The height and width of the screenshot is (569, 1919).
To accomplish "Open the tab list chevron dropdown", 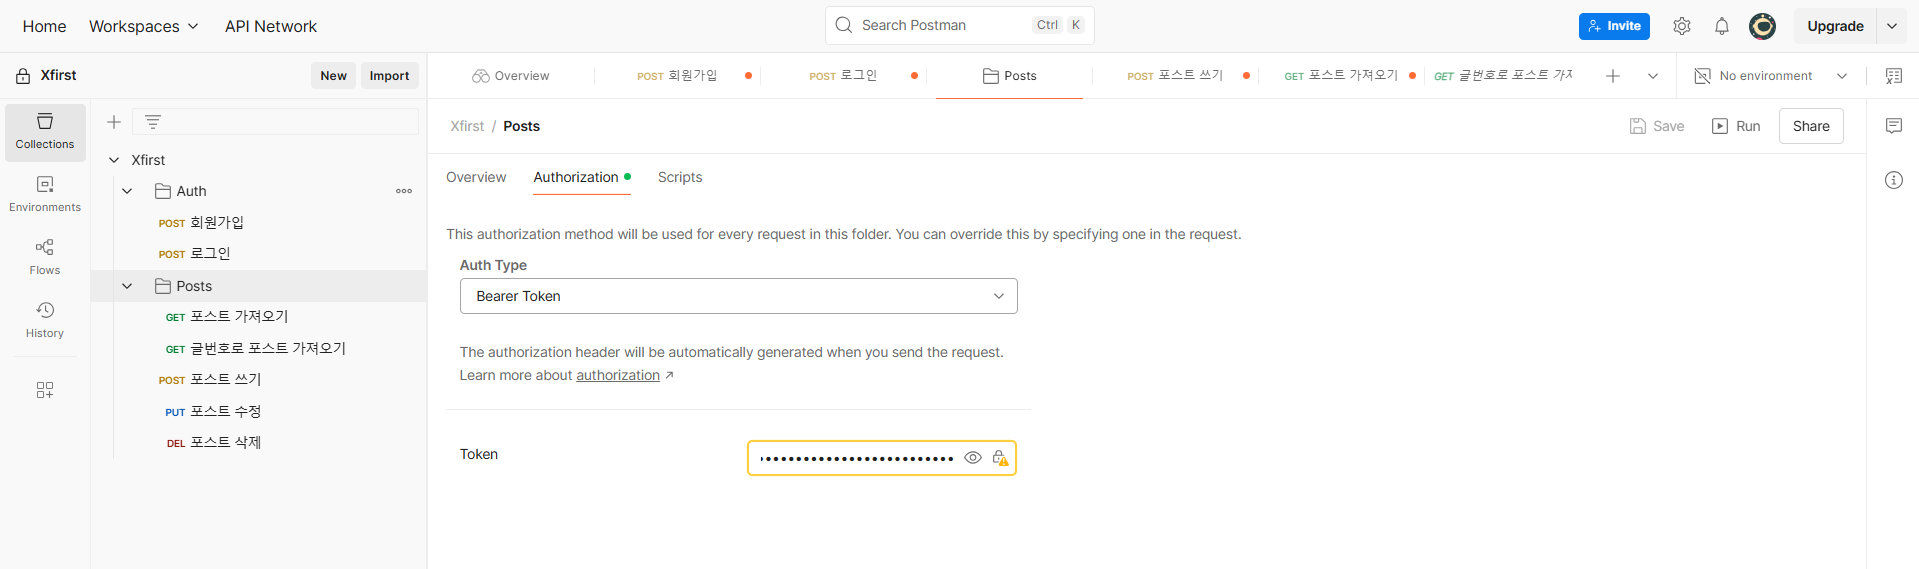I will (1653, 76).
